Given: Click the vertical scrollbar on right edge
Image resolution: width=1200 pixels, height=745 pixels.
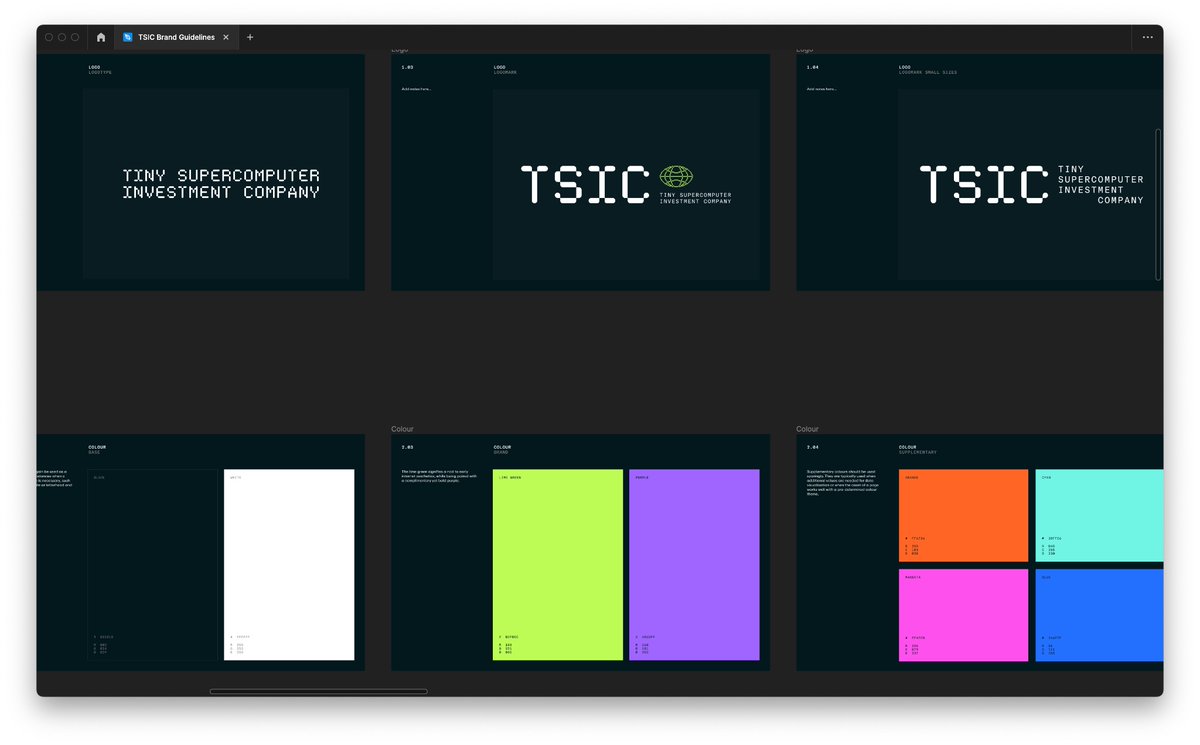Looking at the screenshot, I should (1158, 203).
